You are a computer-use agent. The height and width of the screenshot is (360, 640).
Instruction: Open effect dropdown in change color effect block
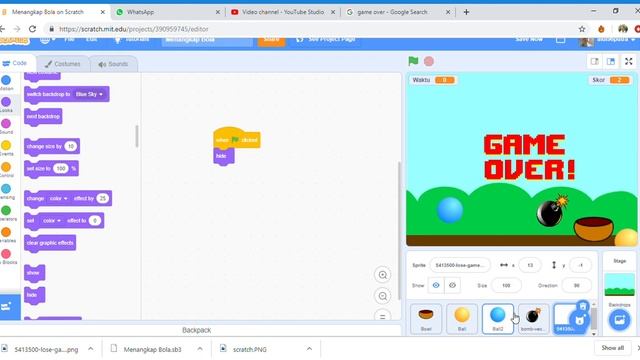(58, 199)
